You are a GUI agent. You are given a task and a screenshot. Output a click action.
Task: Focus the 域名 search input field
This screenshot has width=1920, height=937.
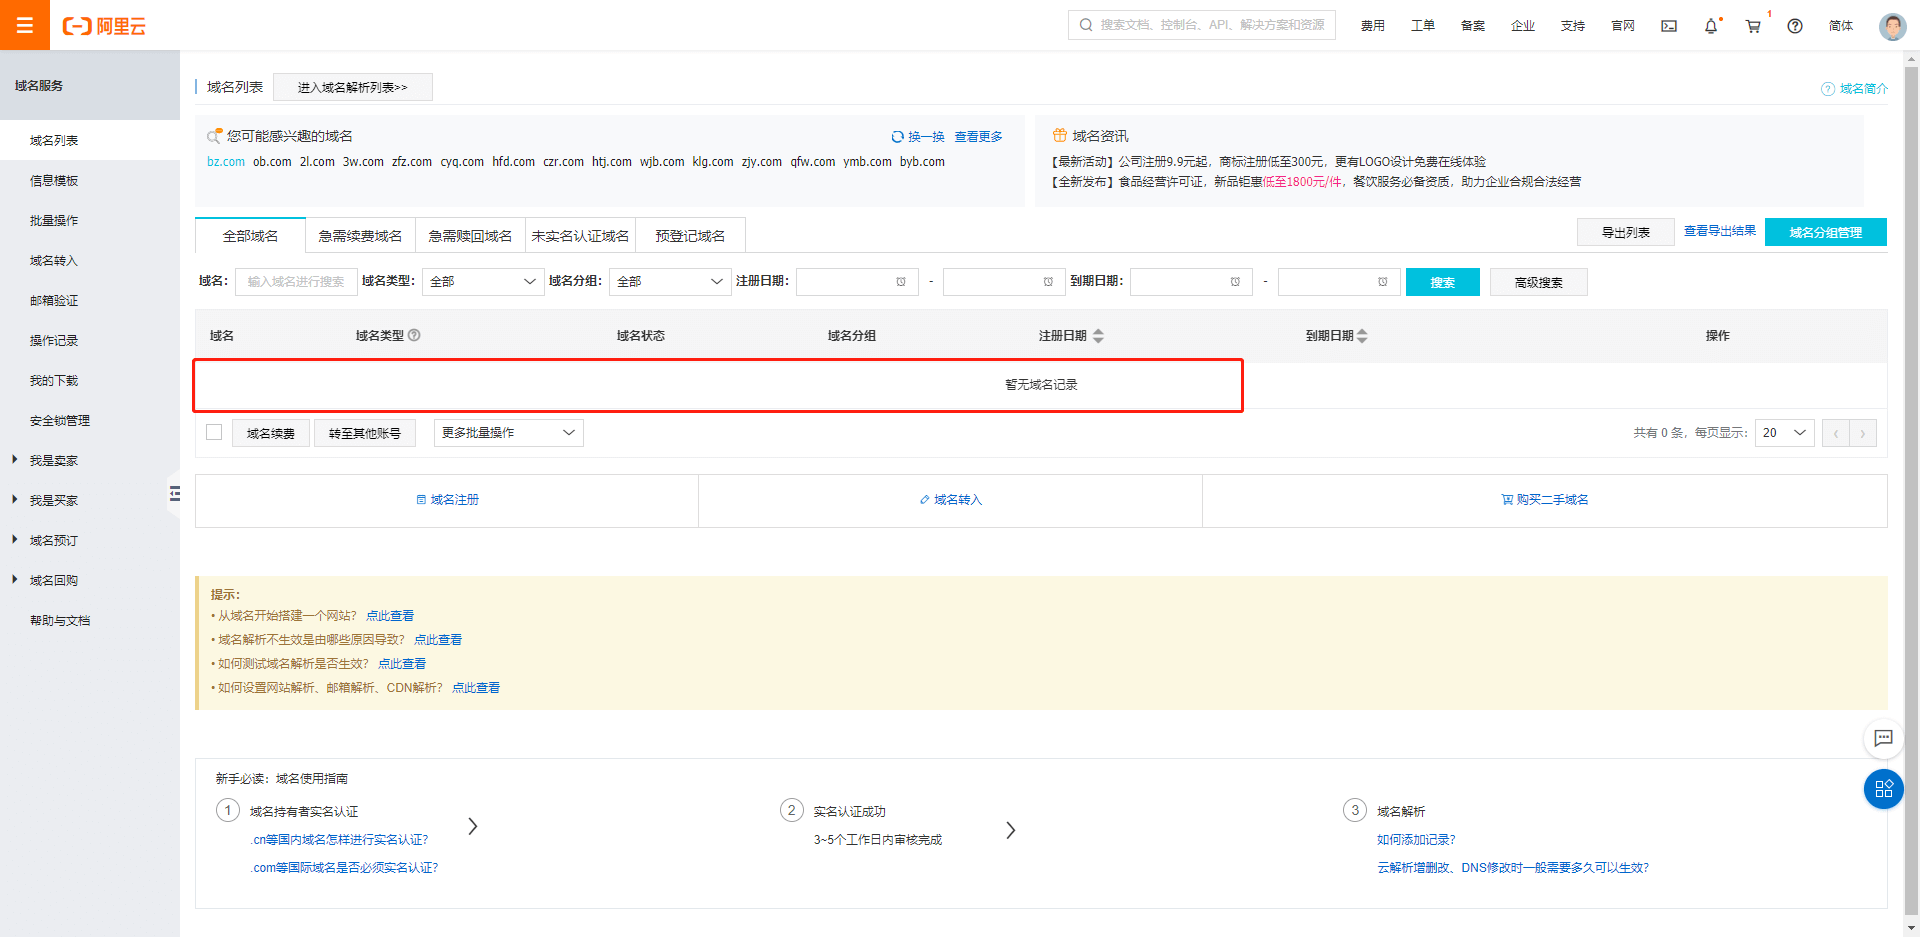[x=296, y=282]
